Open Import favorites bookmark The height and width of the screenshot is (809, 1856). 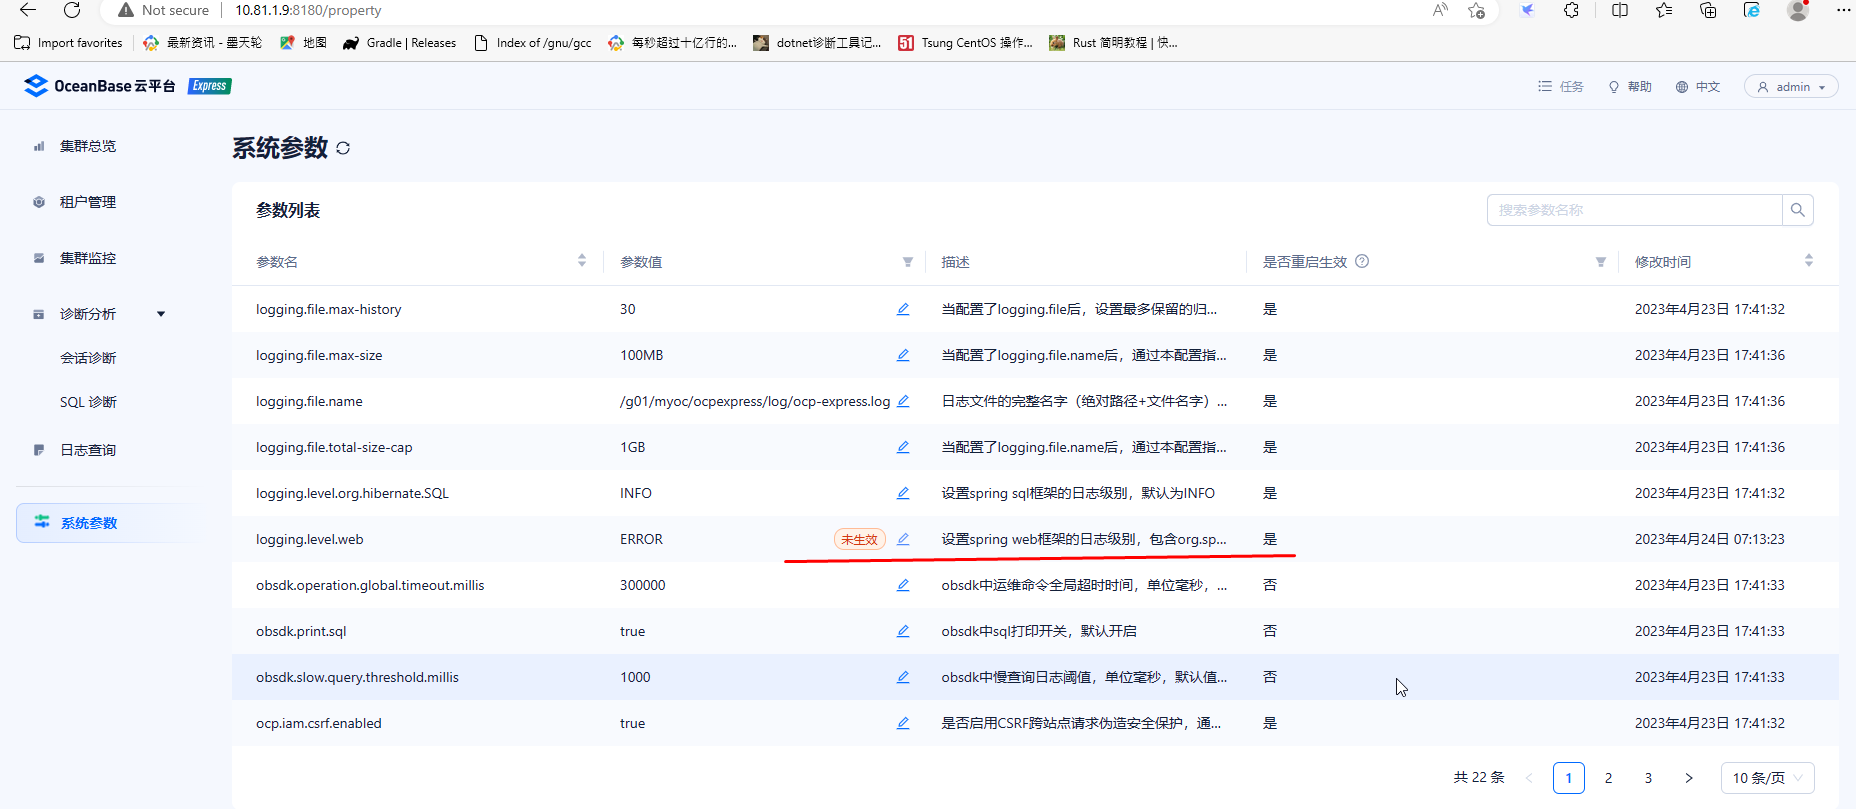68,43
